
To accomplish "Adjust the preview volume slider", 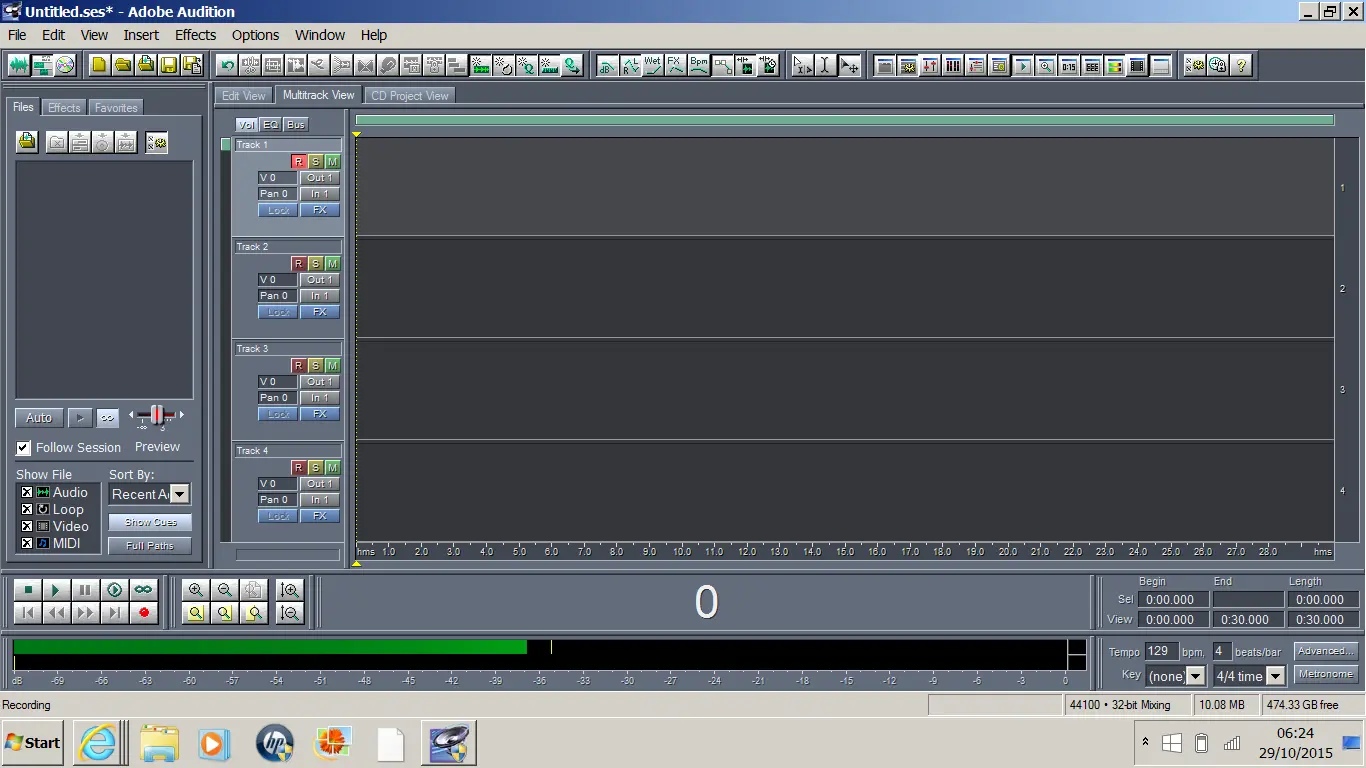I will 156,416.
